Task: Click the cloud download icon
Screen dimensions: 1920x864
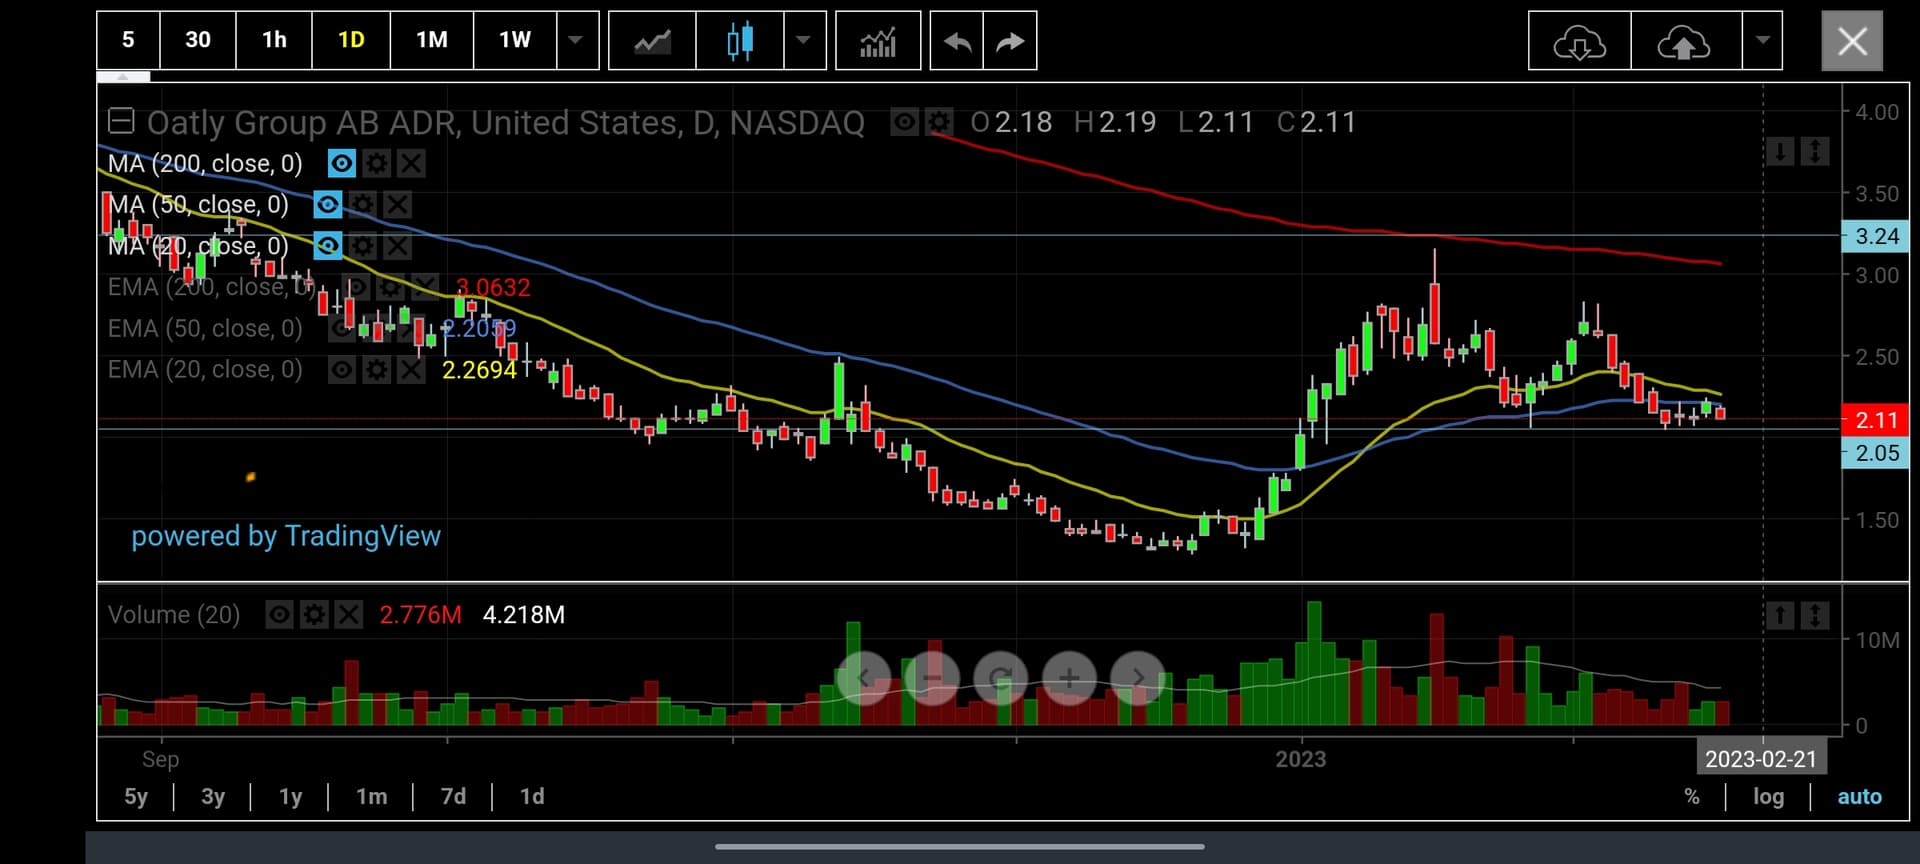Action: pyautogui.click(x=1579, y=41)
